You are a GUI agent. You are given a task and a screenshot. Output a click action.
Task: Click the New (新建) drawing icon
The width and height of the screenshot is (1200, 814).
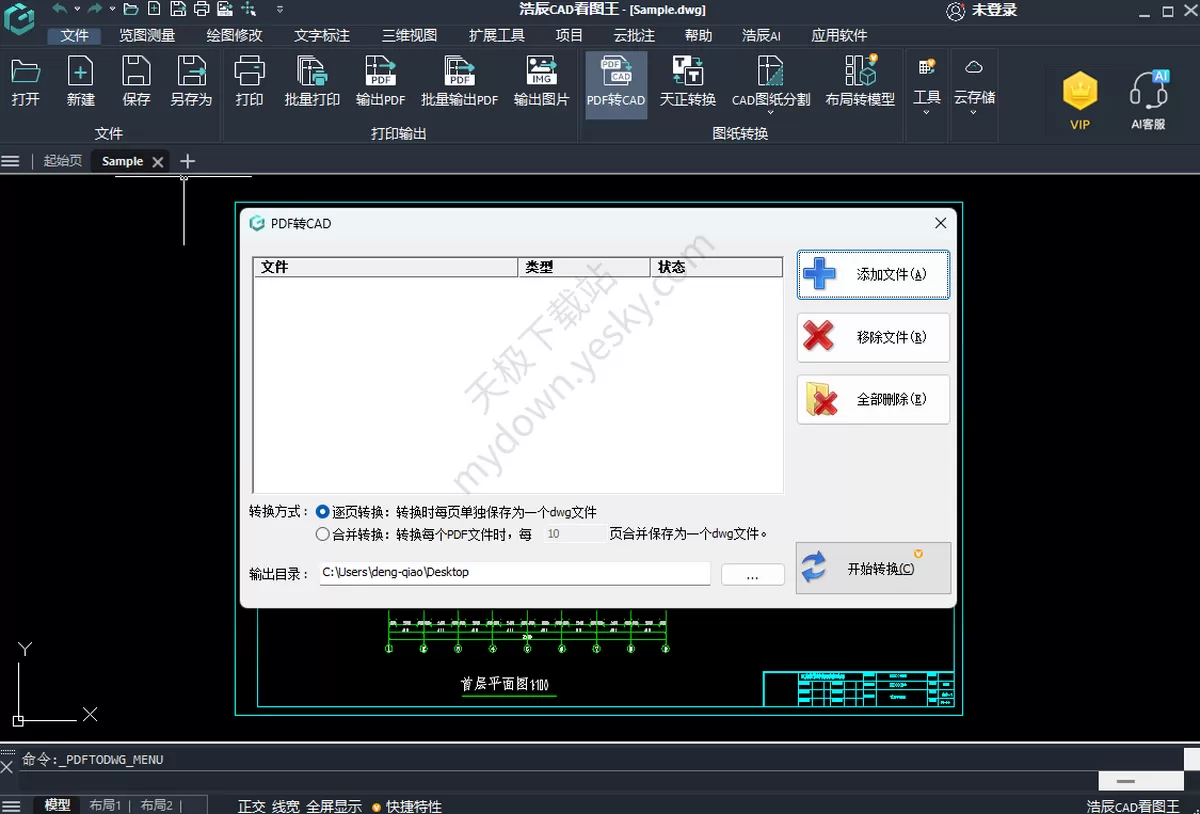click(x=81, y=81)
